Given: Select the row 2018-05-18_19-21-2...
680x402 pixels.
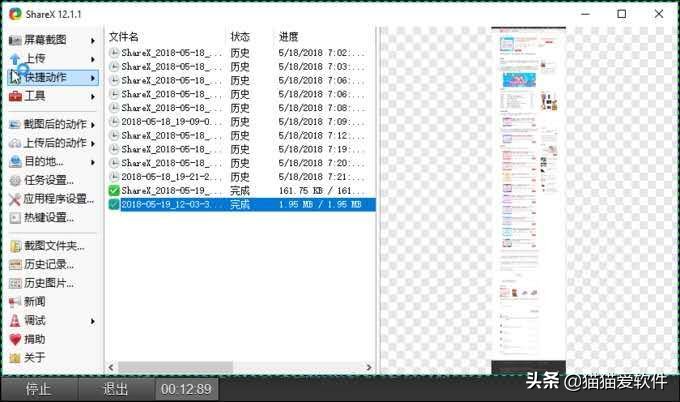Looking at the screenshot, I should (x=241, y=177).
